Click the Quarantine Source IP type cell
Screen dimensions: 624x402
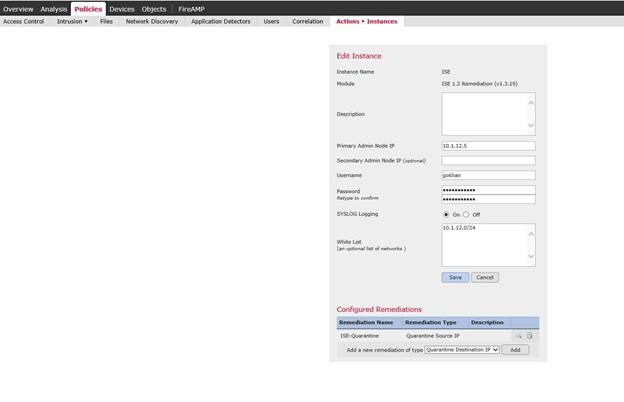click(x=433, y=336)
